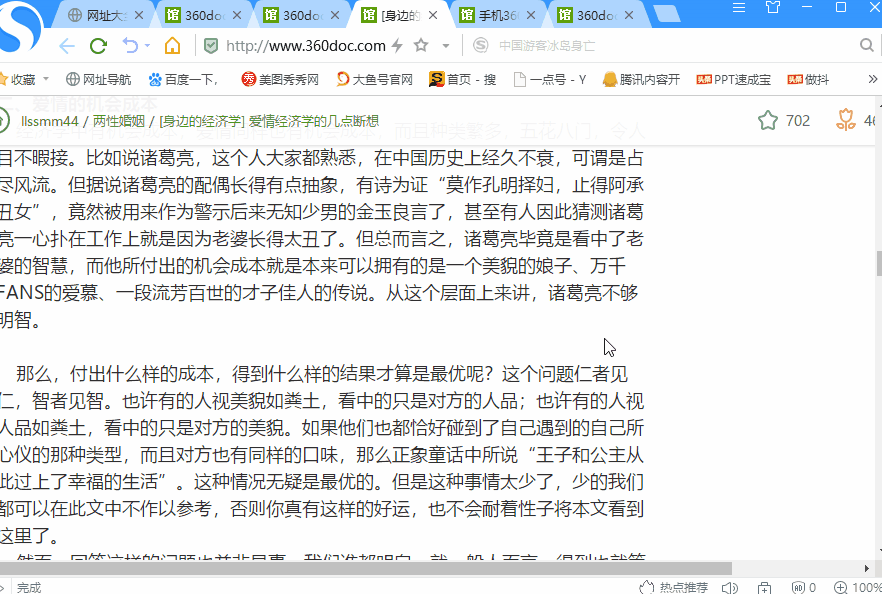Open the browser main menu hamburger icon
882x594 pixels.
coord(739,7)
